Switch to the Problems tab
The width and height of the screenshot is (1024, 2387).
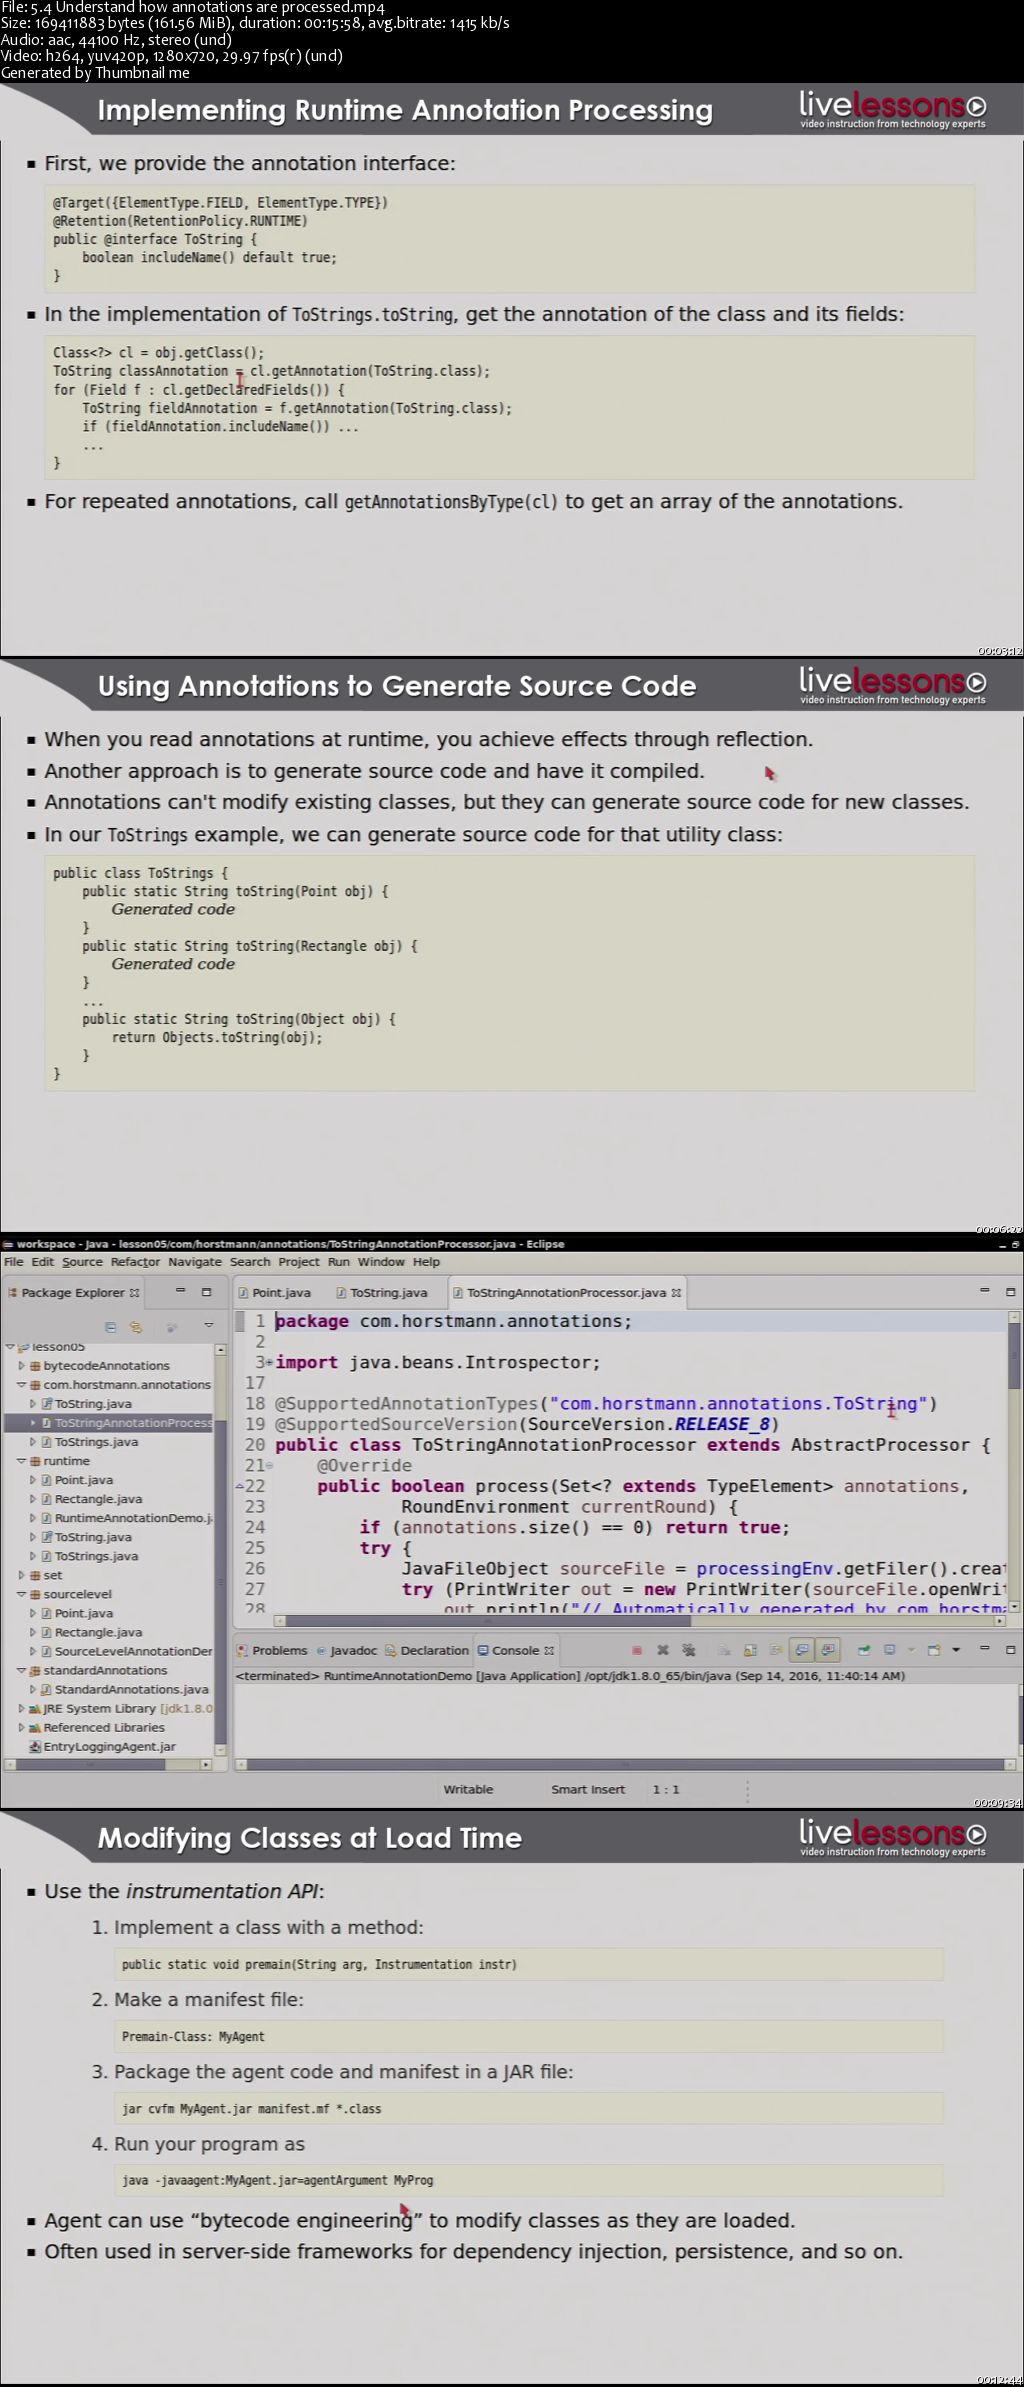coord(272,1650)
